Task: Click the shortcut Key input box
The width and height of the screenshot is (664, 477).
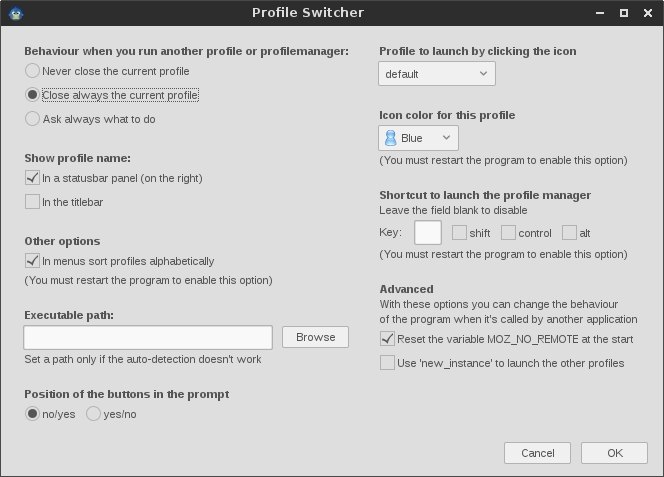Action: (428, 233)
